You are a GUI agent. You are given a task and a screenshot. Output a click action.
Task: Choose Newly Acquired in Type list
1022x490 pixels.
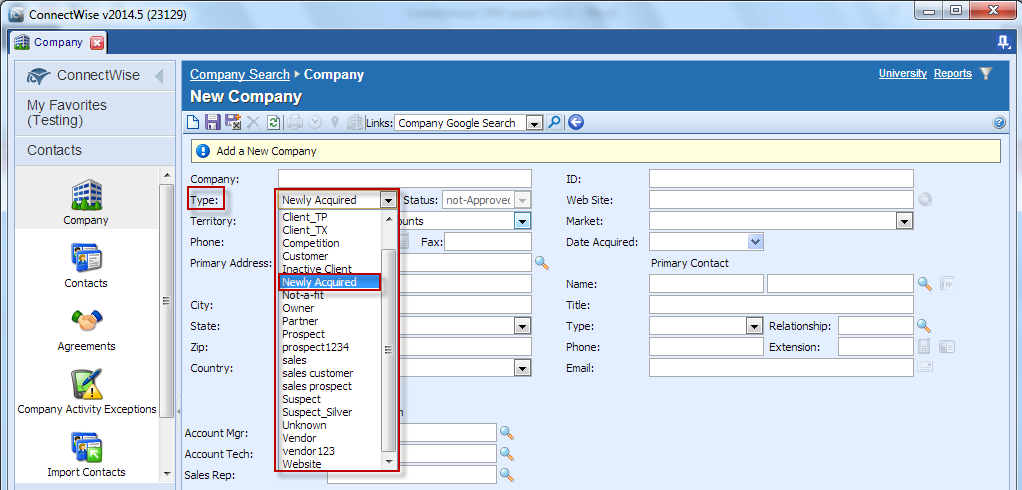[329, 282]
